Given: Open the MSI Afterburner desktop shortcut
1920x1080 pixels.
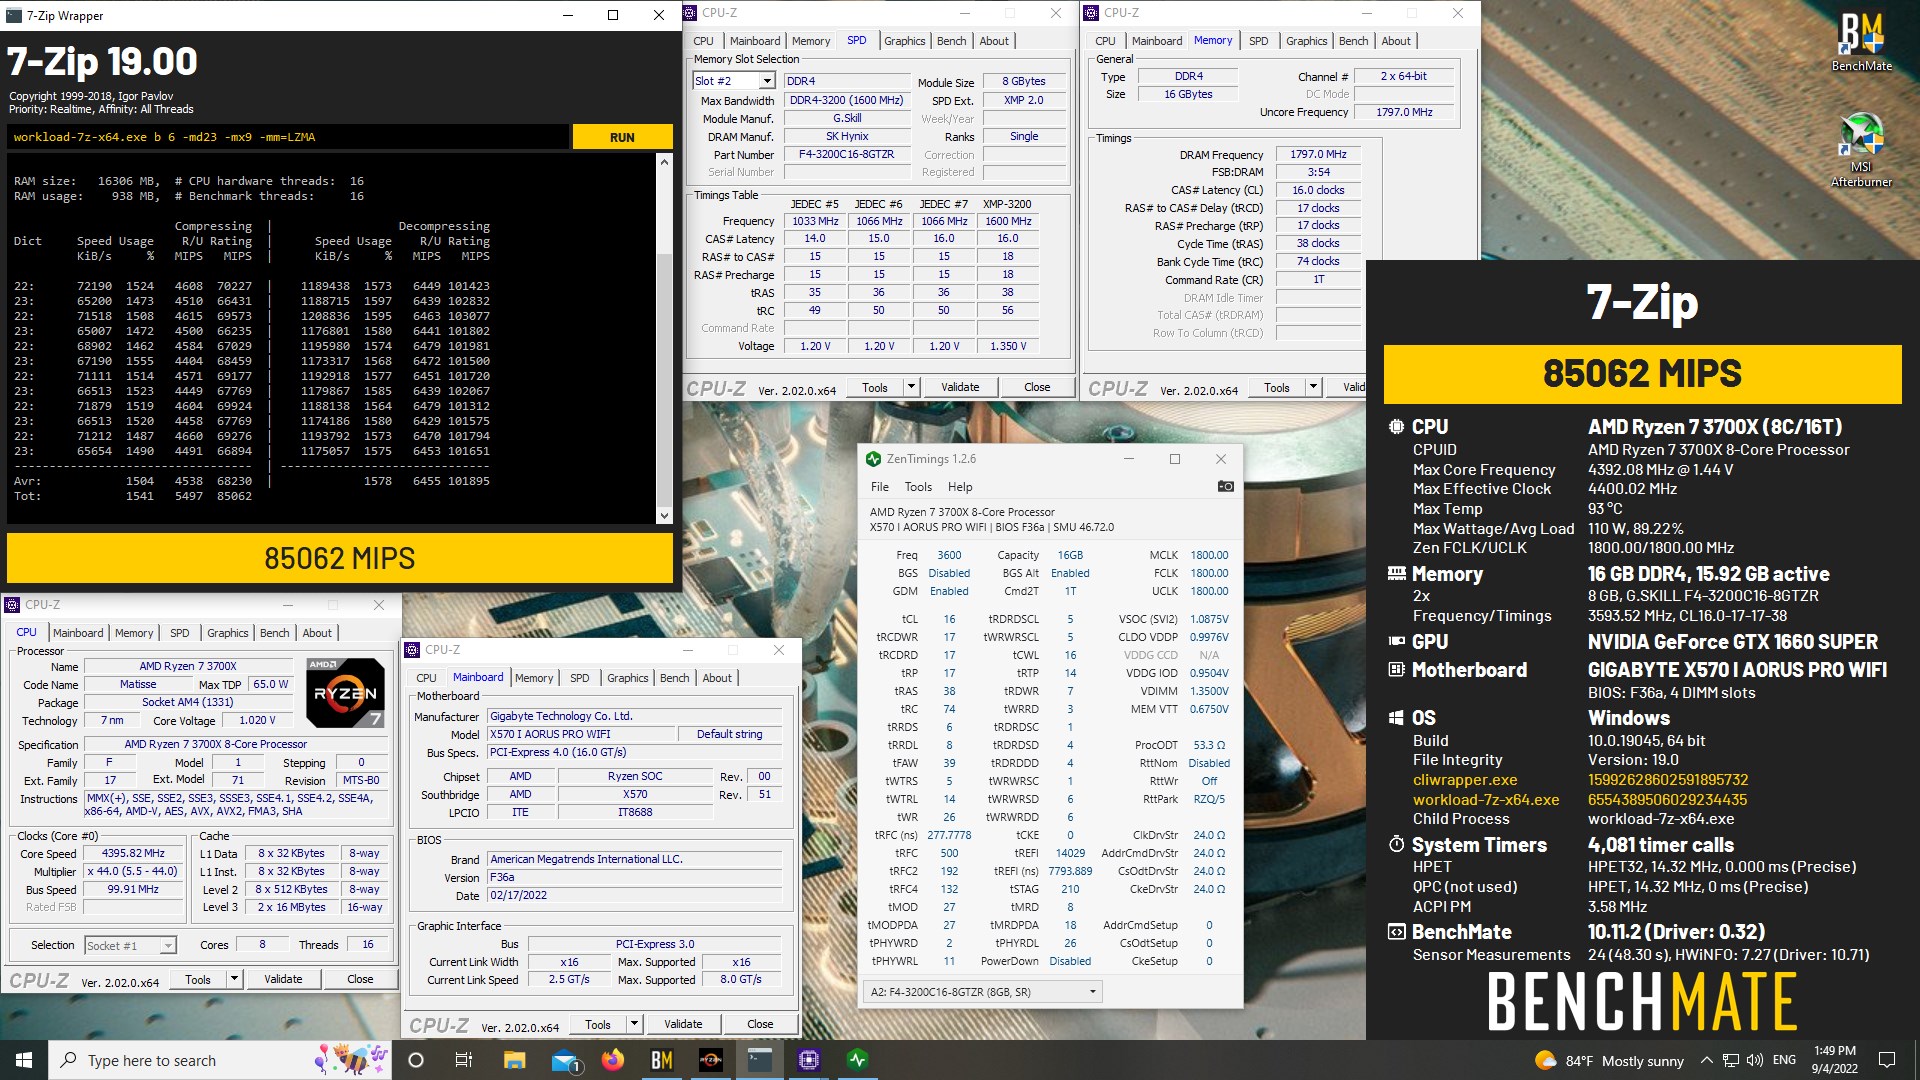Looking at the screenshot, I should (1861, 150).
